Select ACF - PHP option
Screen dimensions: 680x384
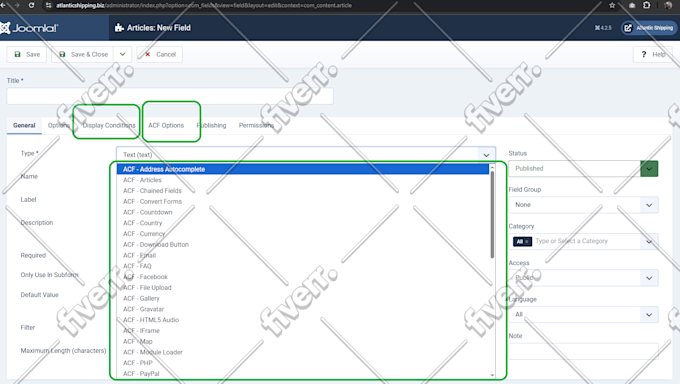click(x=303, y=363)
